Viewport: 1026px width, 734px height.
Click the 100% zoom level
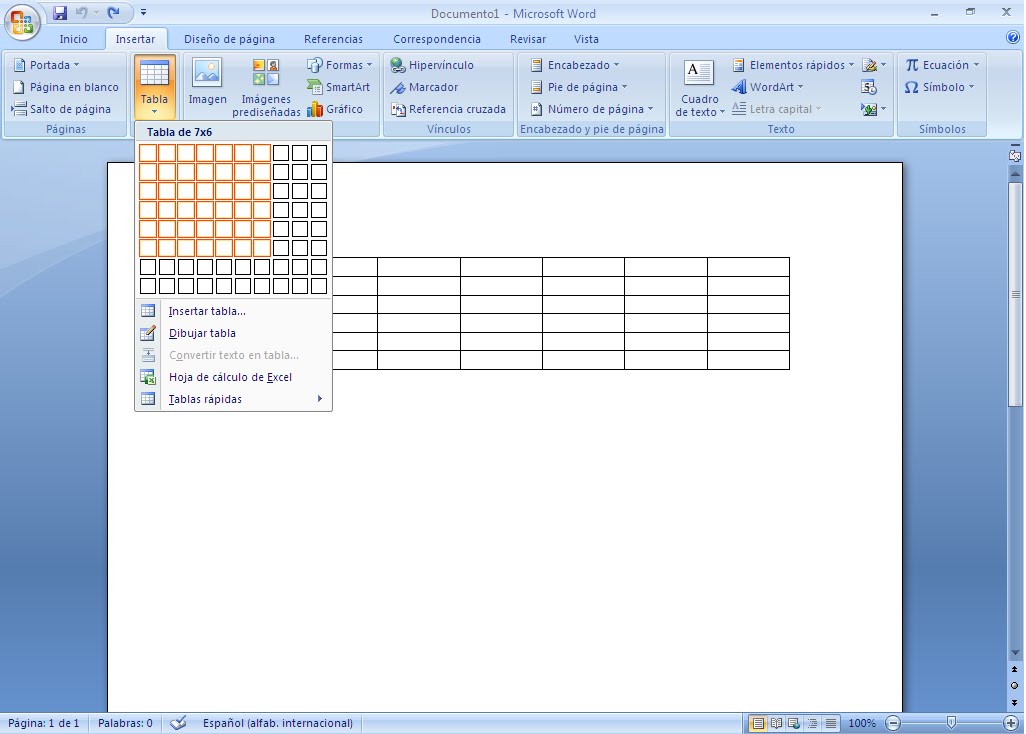pos(862,724)
